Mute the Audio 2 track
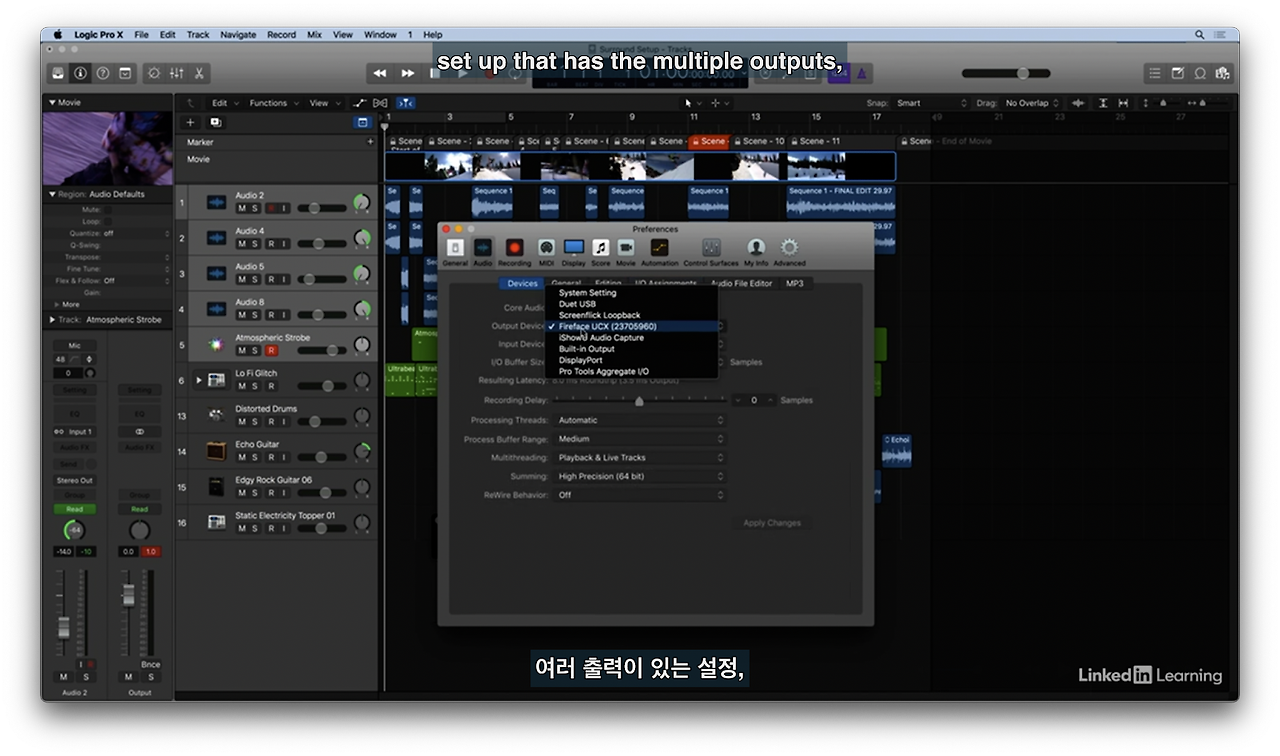Image resolution: width=1280 pixels, height=756 pixels. coord(241,208)
